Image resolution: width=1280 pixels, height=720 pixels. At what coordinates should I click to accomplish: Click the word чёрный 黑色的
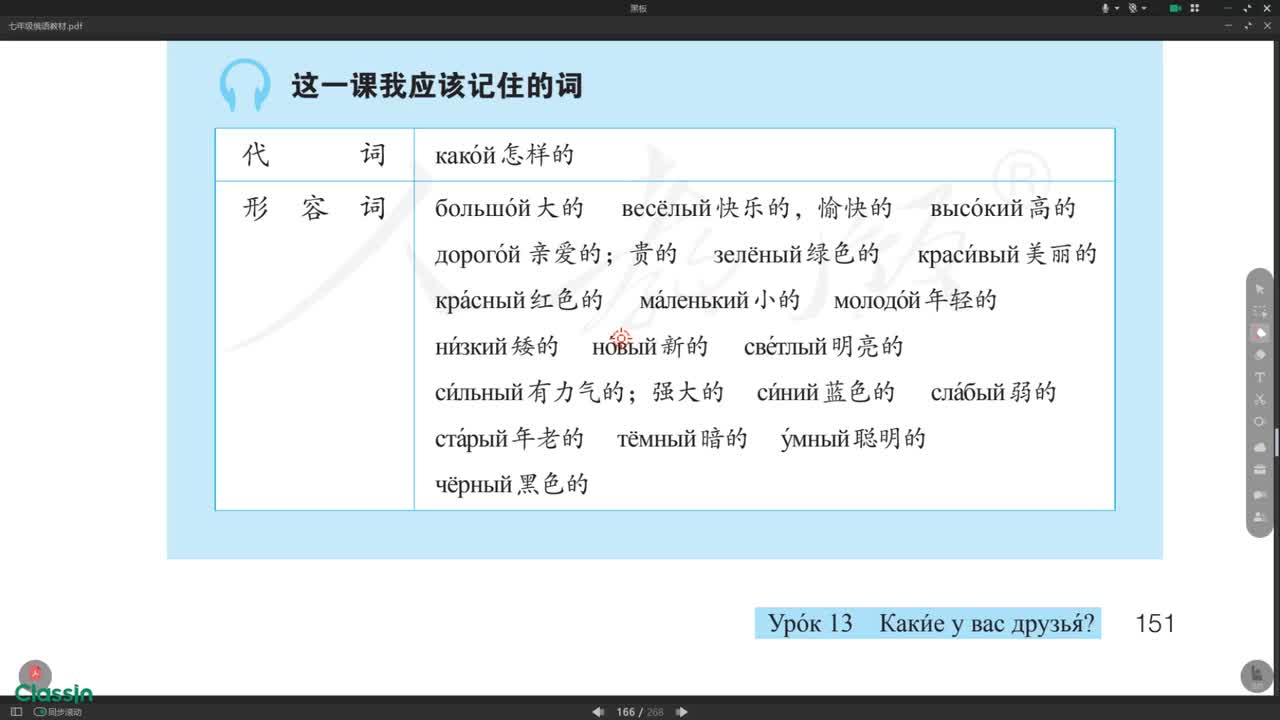coord(512,485)
